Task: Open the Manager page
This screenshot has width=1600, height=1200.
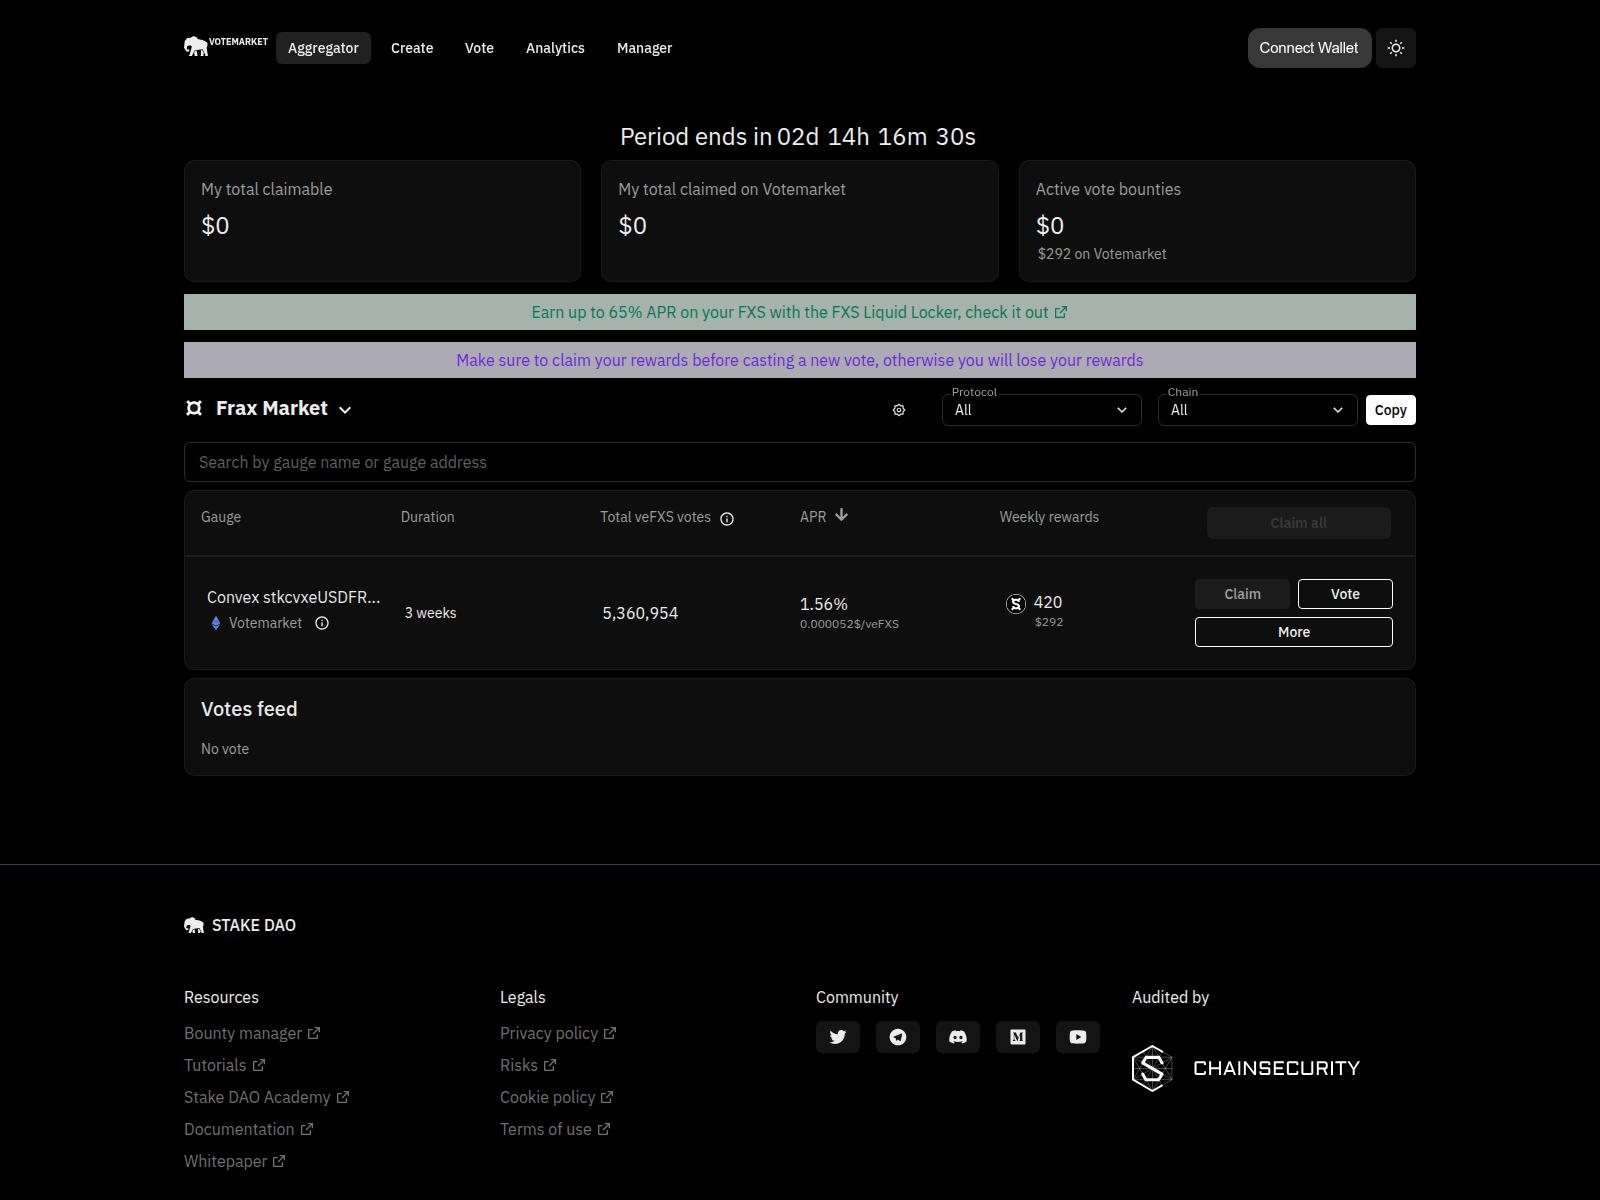Action: coord(644,48)
